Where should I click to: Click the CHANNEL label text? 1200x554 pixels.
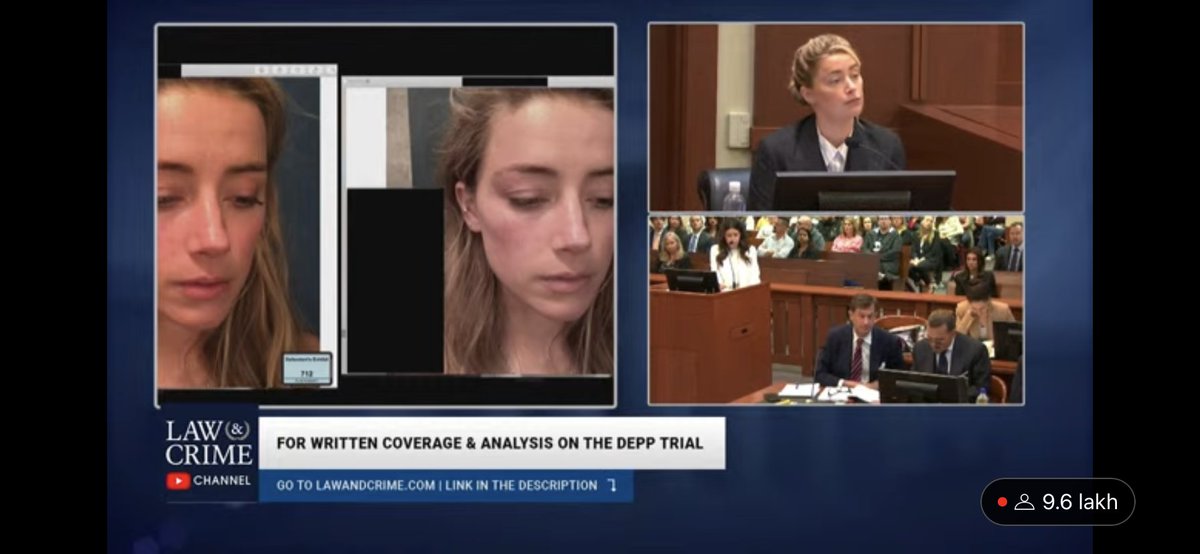(222, 481)
